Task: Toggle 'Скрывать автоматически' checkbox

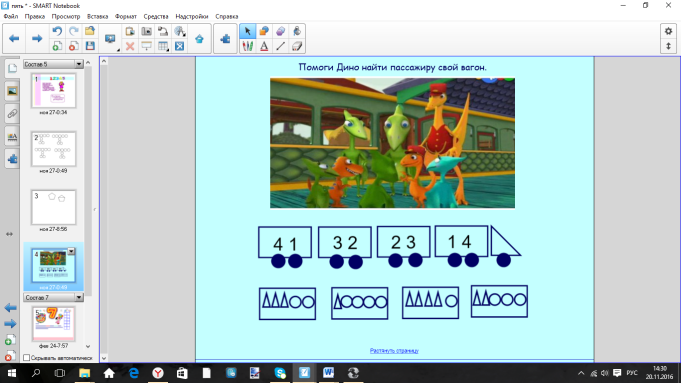Action: pos(26,358)
